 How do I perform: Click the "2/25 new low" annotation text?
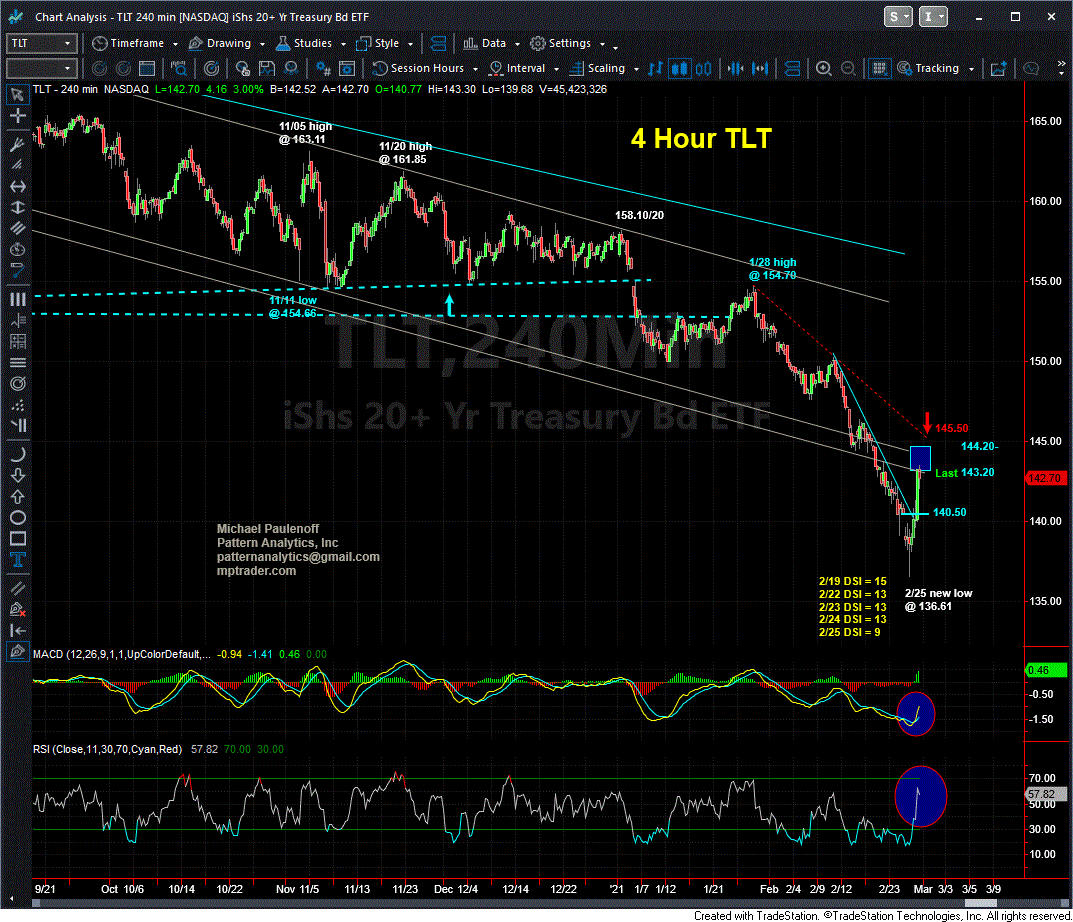point(938,593)
